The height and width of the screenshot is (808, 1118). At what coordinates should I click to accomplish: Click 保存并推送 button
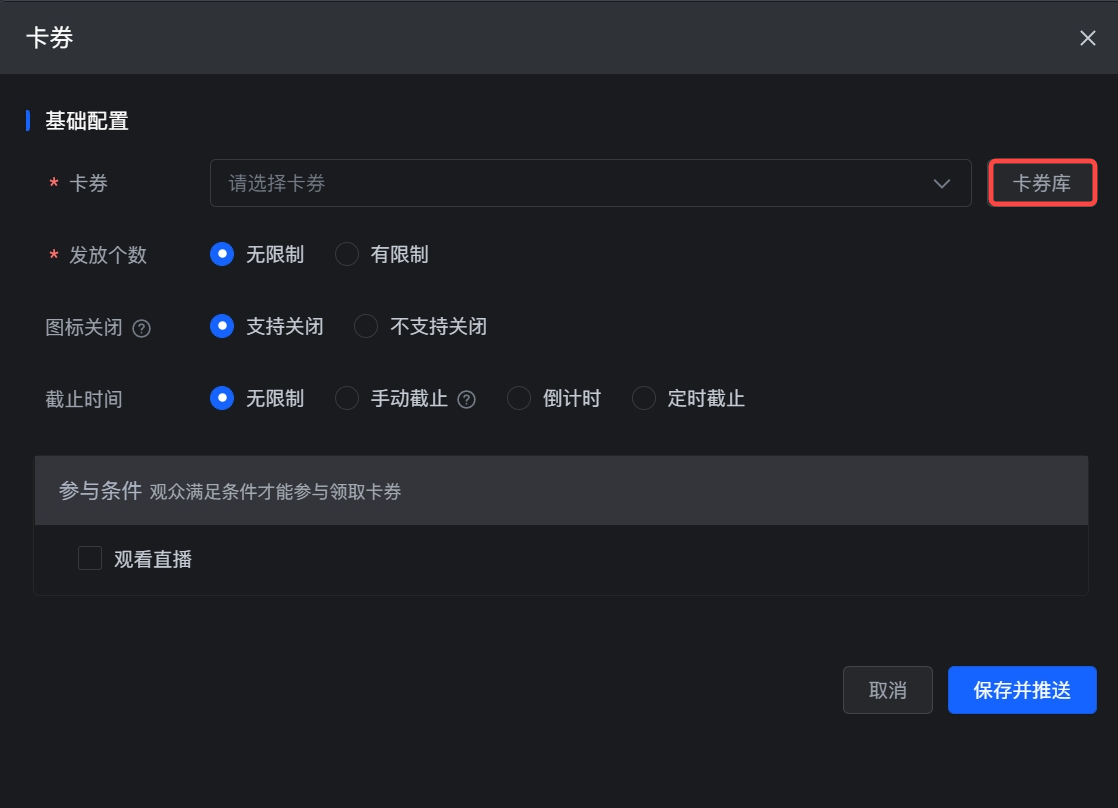(x=1022, y=690)
